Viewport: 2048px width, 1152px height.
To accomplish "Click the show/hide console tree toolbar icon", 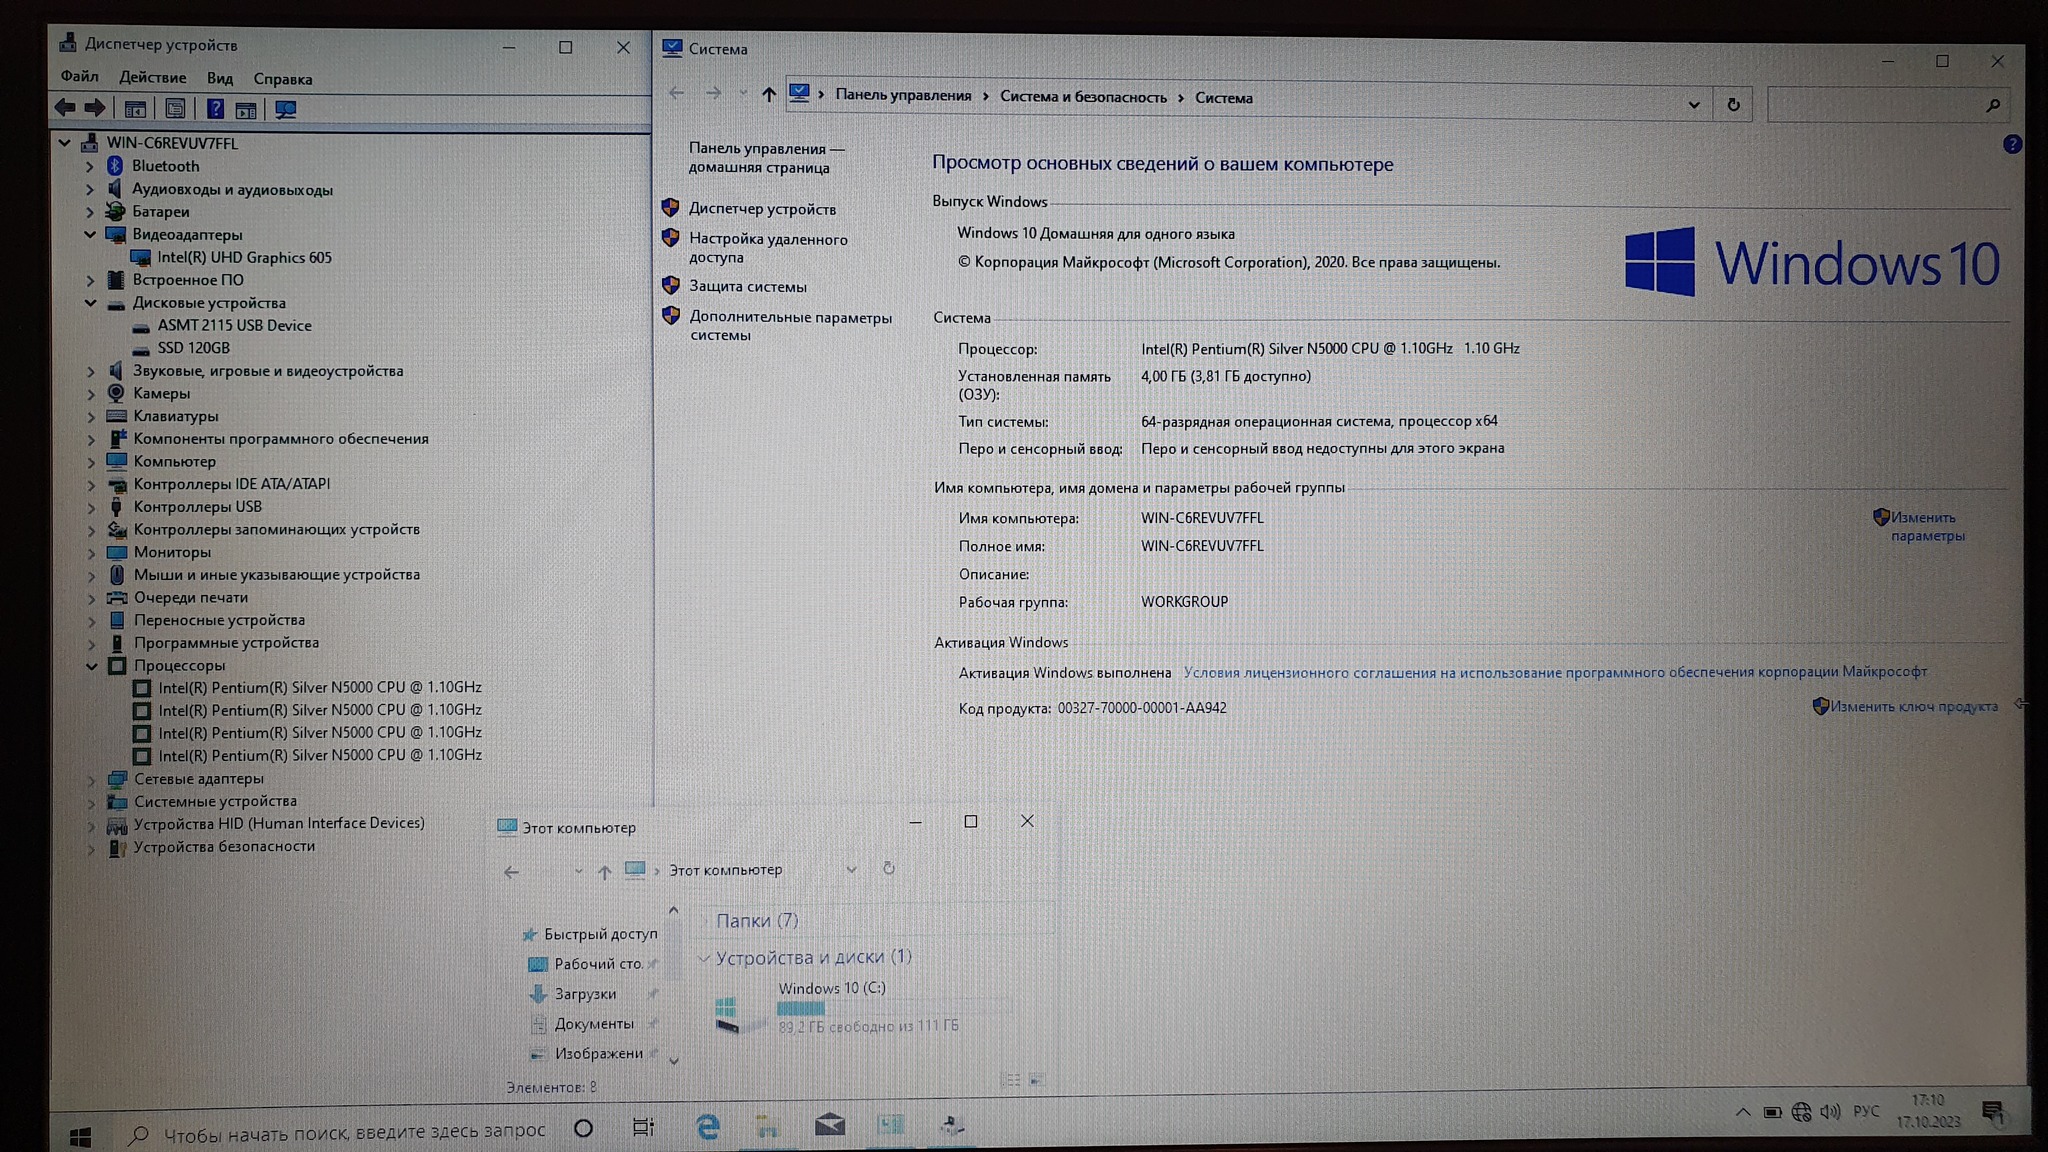I will coord(135,110).
